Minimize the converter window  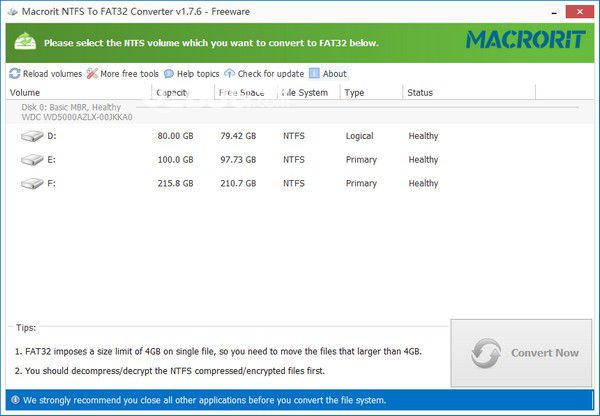click(554, 12)
